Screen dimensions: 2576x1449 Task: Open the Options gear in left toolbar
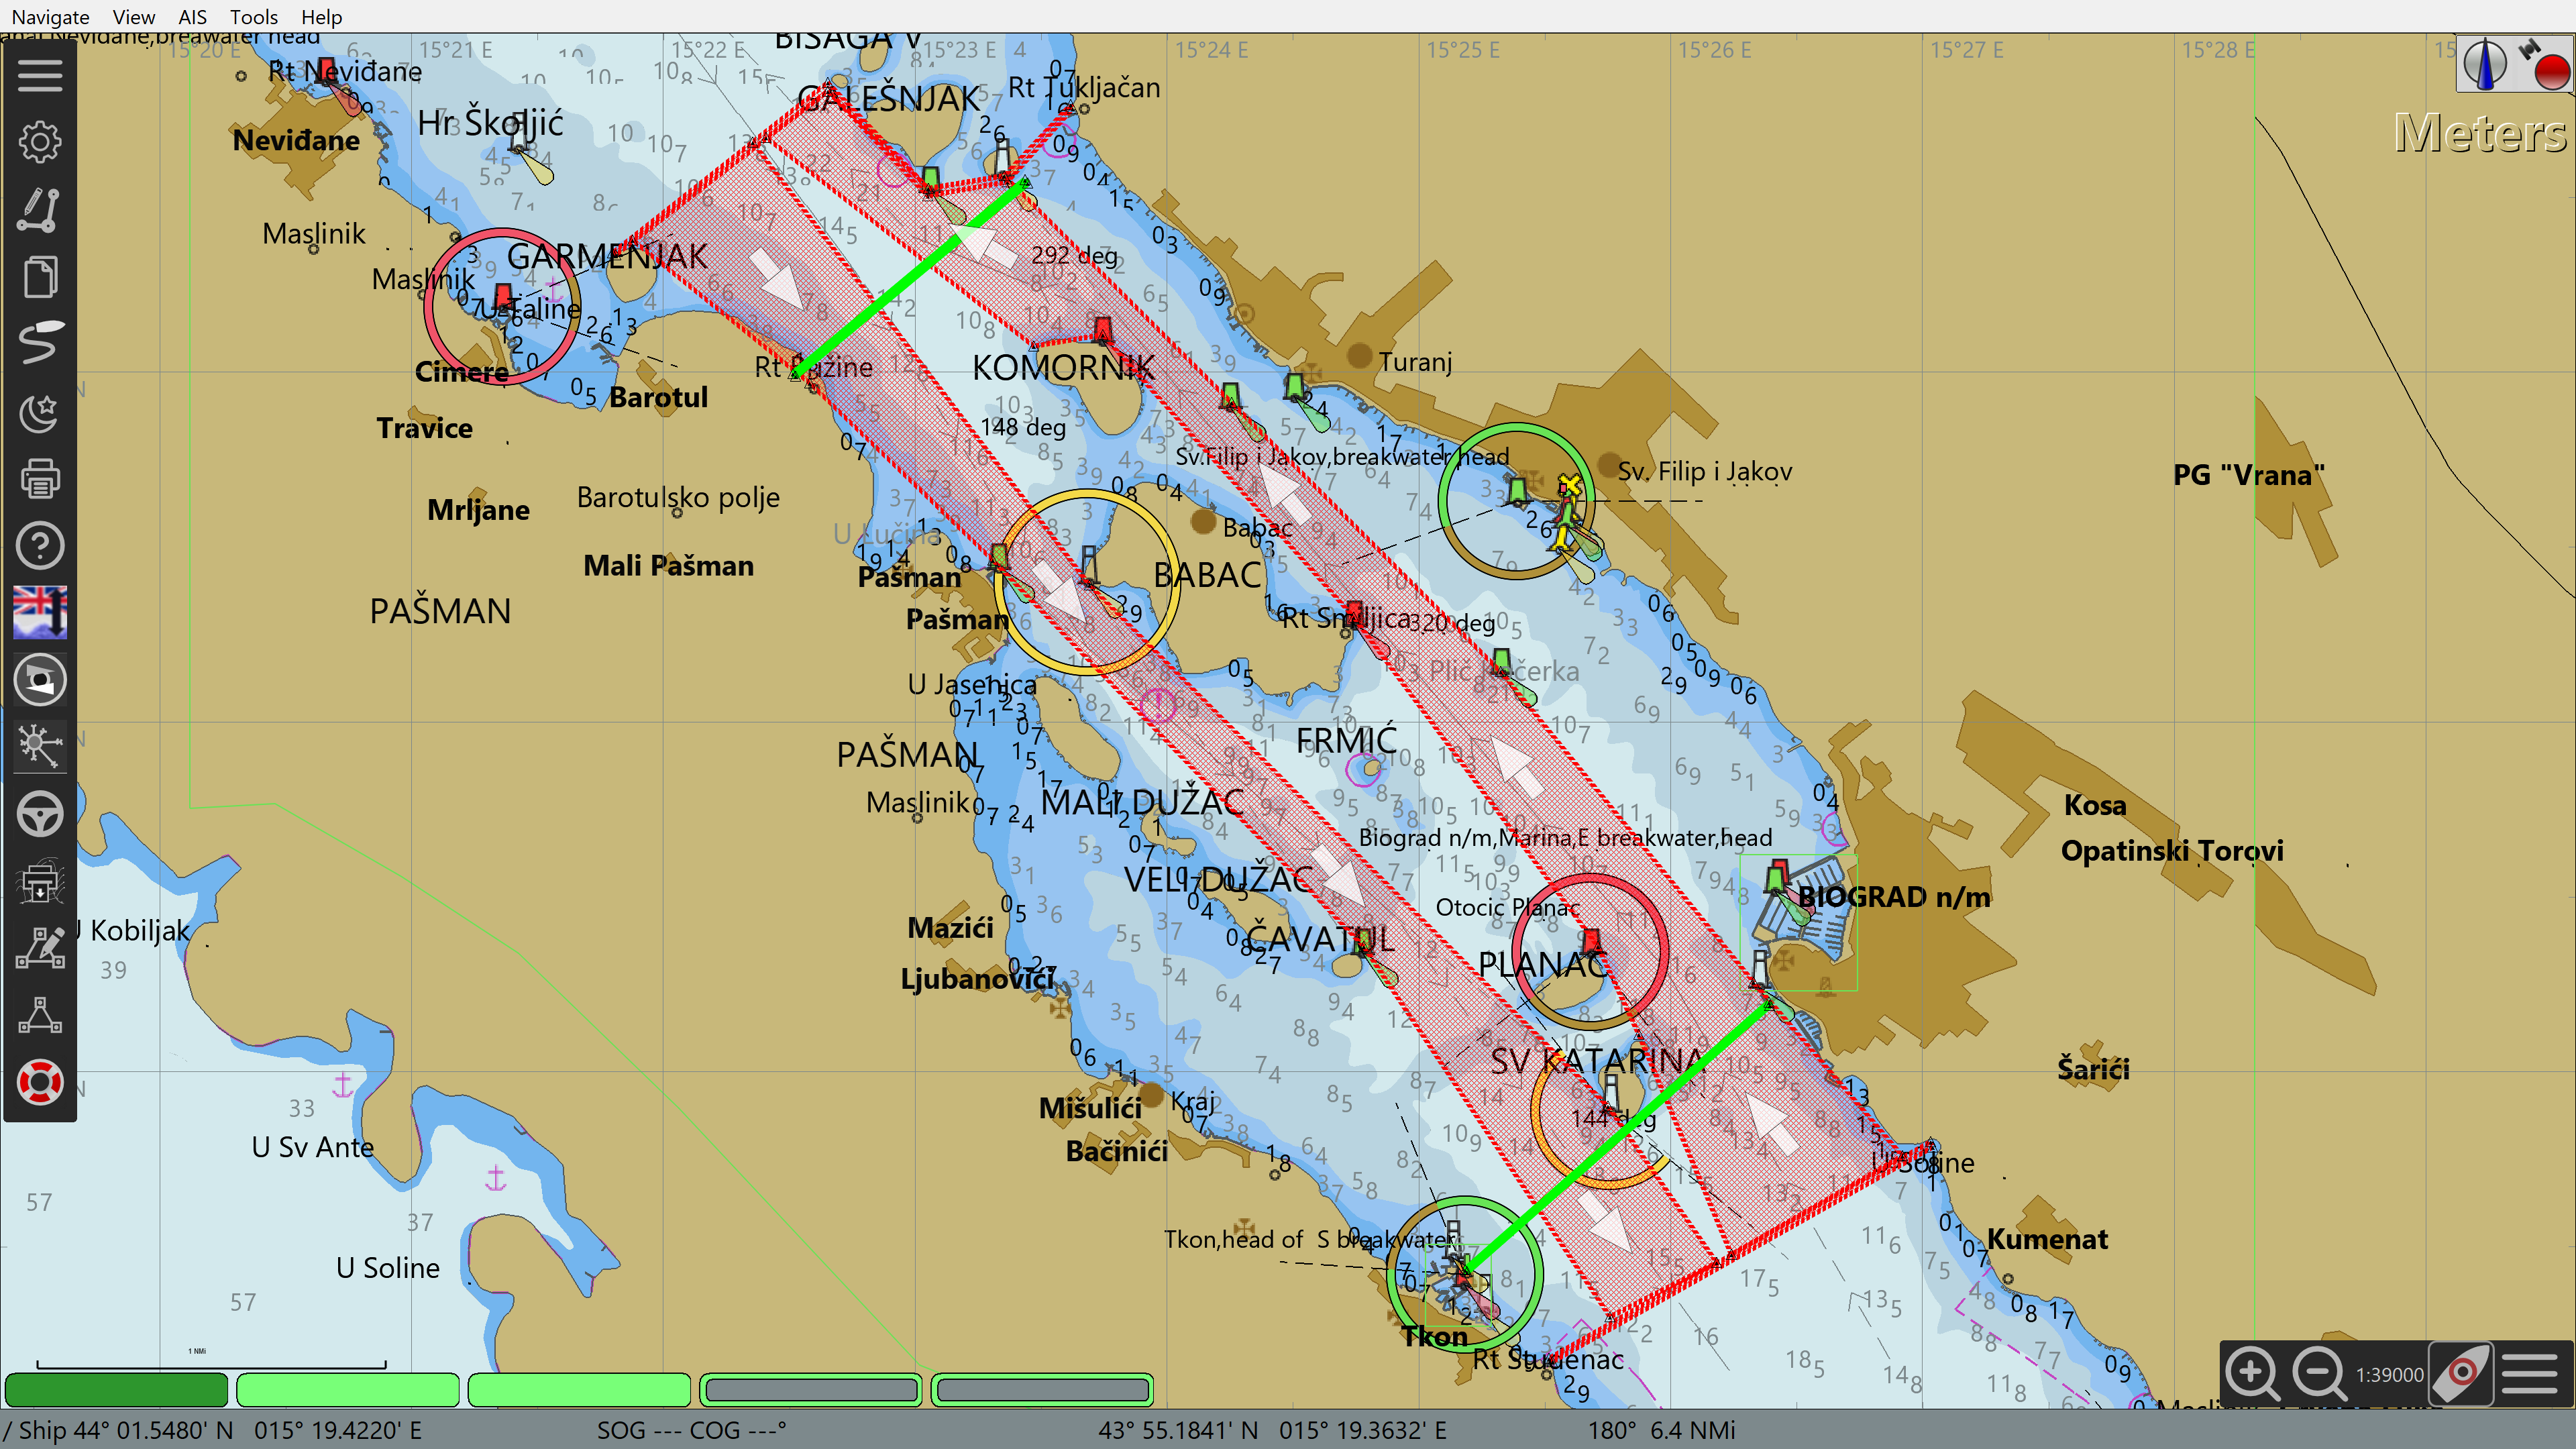[x=40, y=141]
